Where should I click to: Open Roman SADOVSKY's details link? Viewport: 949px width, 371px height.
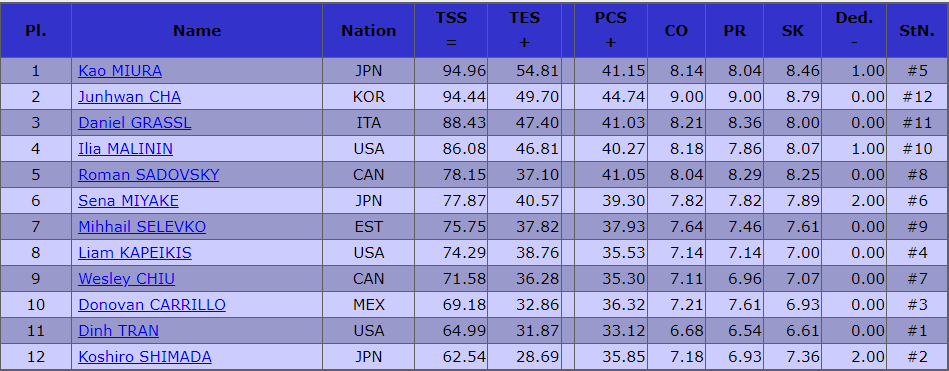pyautogui.click(x=148, y=175)
